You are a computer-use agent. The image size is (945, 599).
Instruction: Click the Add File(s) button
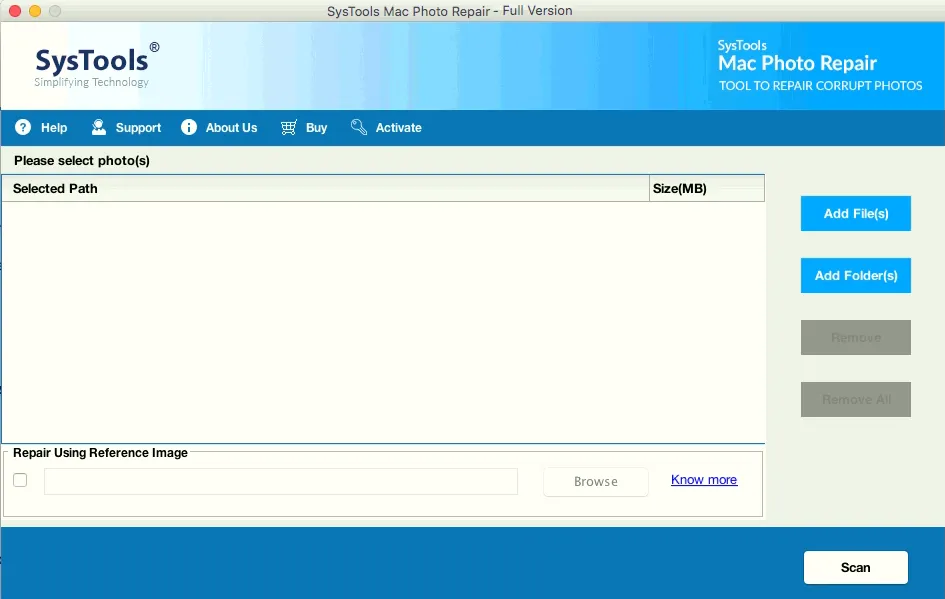(856, 213)
